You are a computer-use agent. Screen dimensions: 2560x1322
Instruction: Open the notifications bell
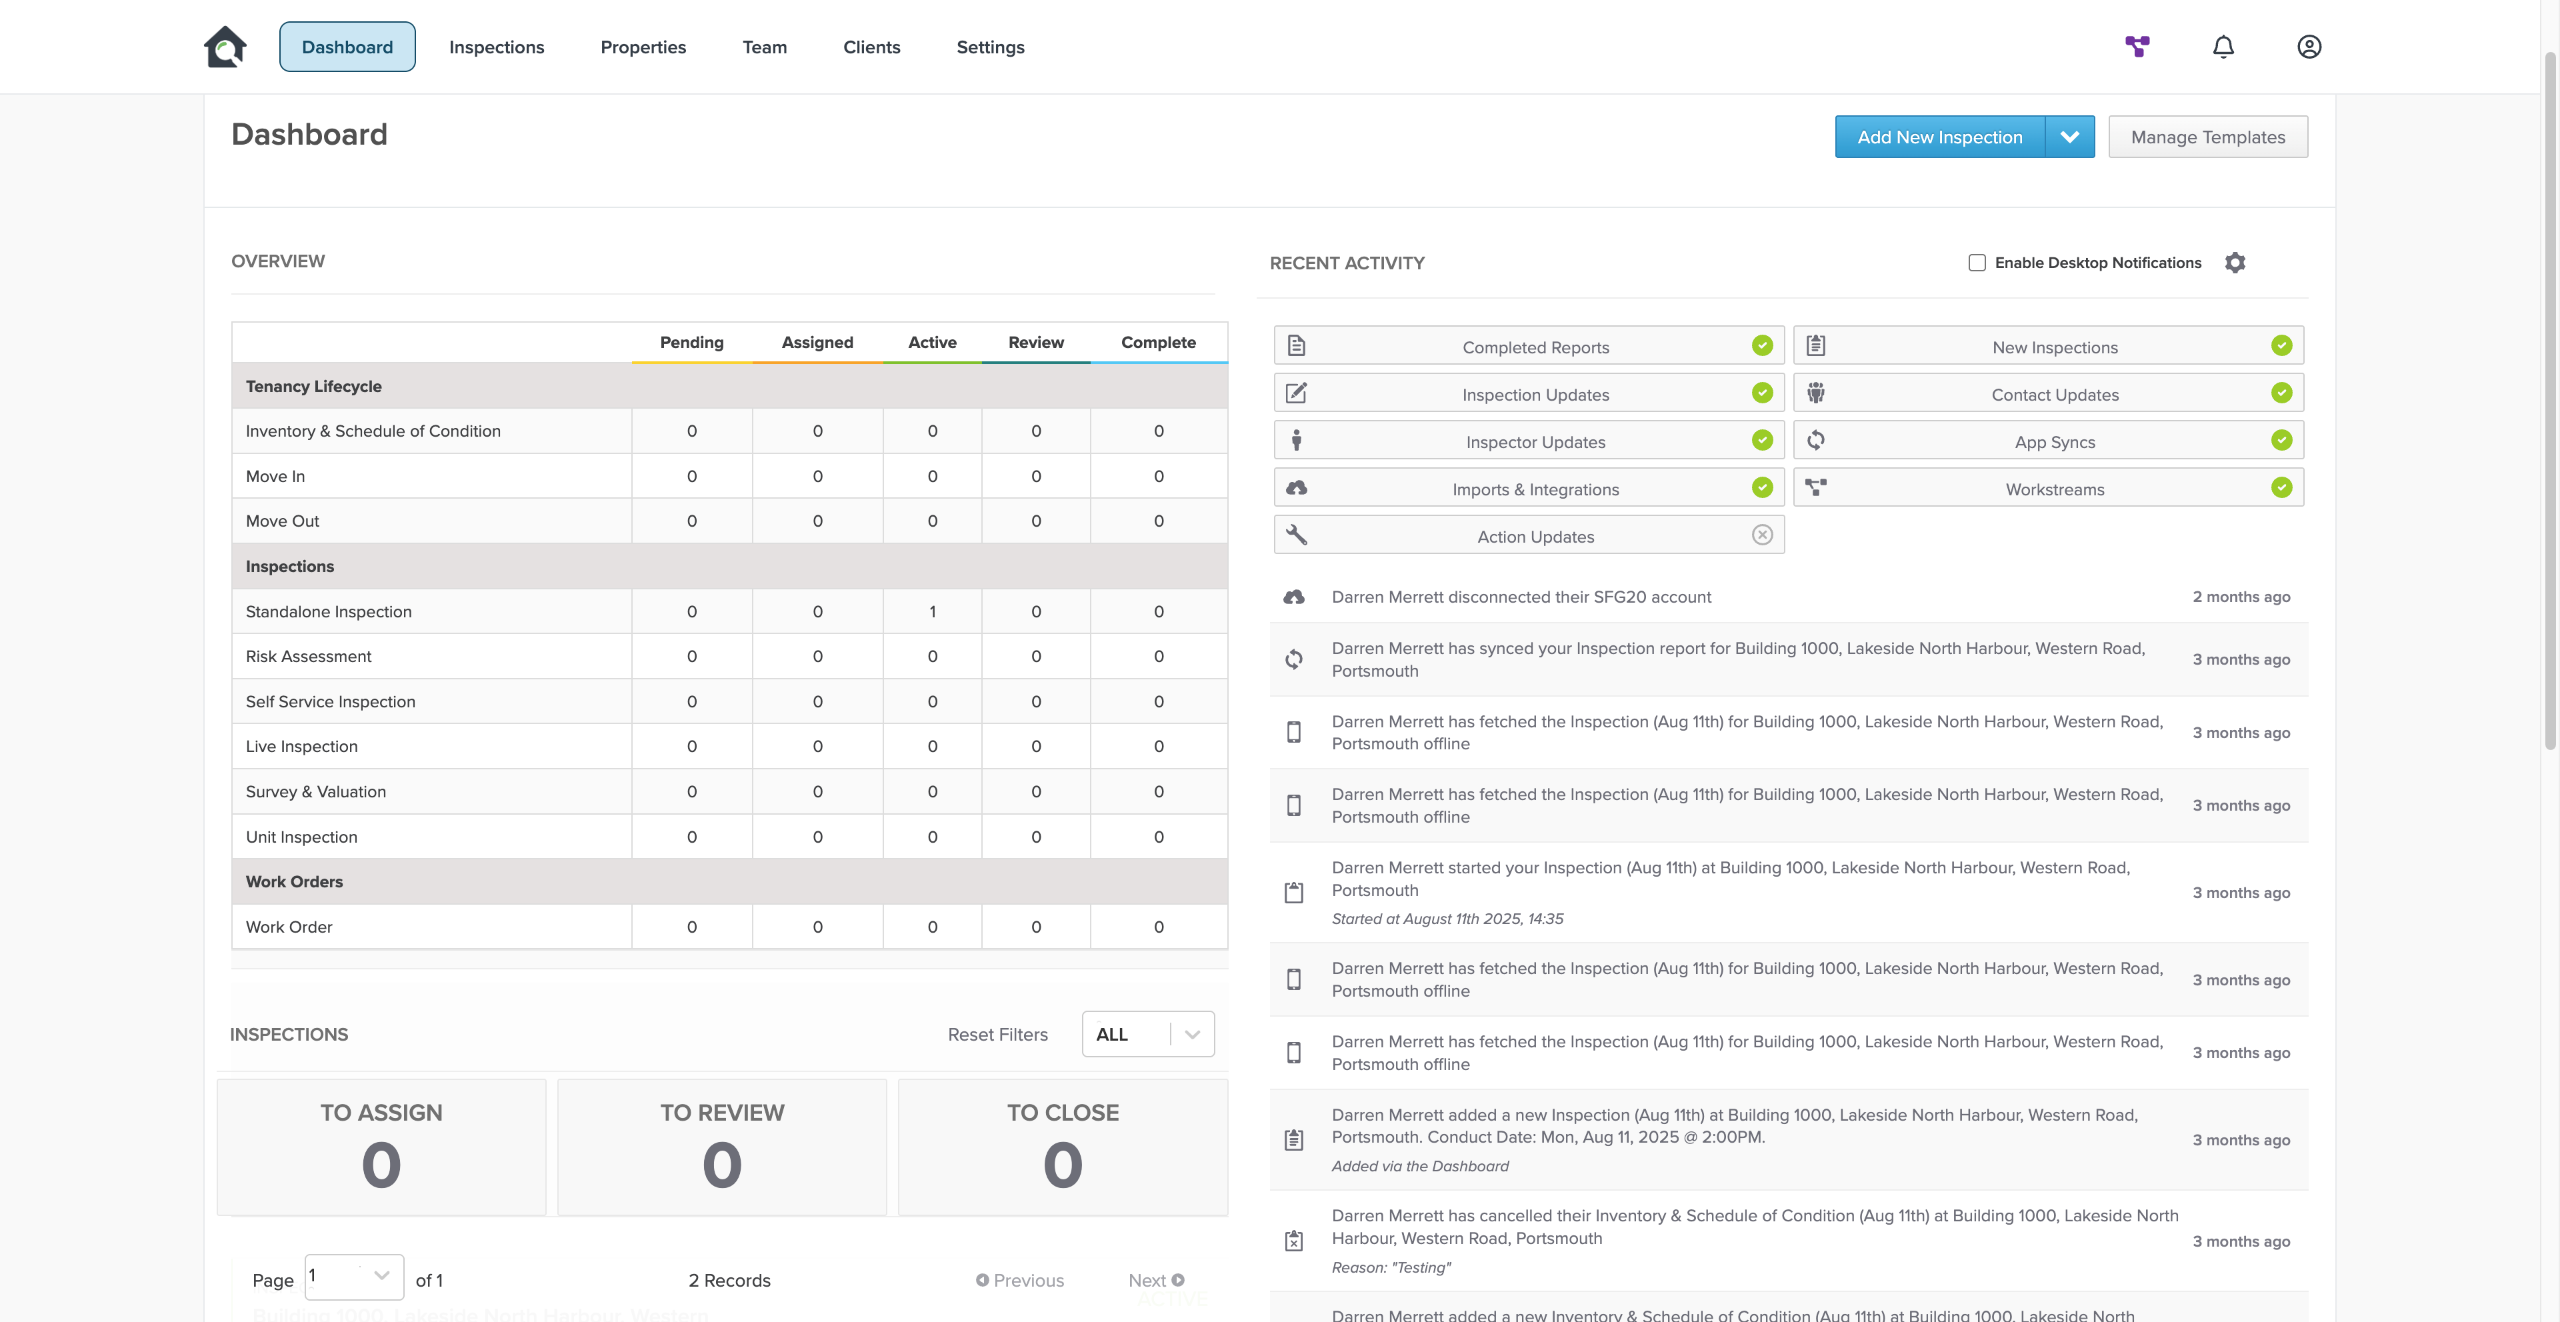pos(2223,46)
